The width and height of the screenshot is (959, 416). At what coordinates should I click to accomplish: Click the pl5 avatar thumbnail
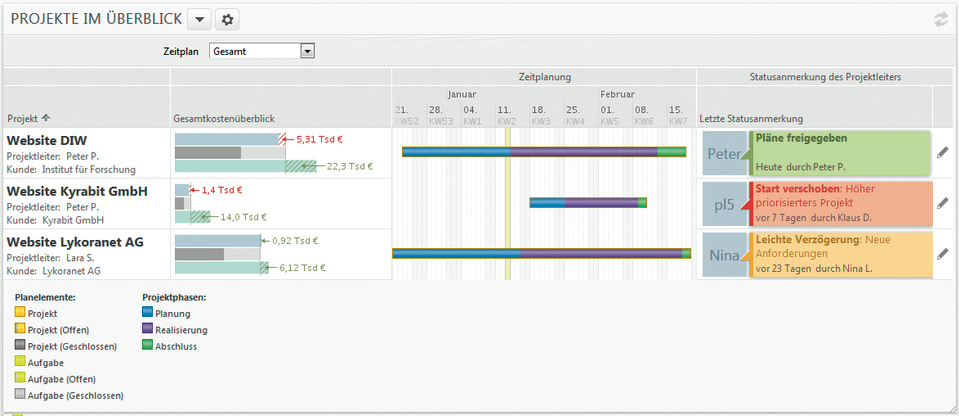[724, 204]
